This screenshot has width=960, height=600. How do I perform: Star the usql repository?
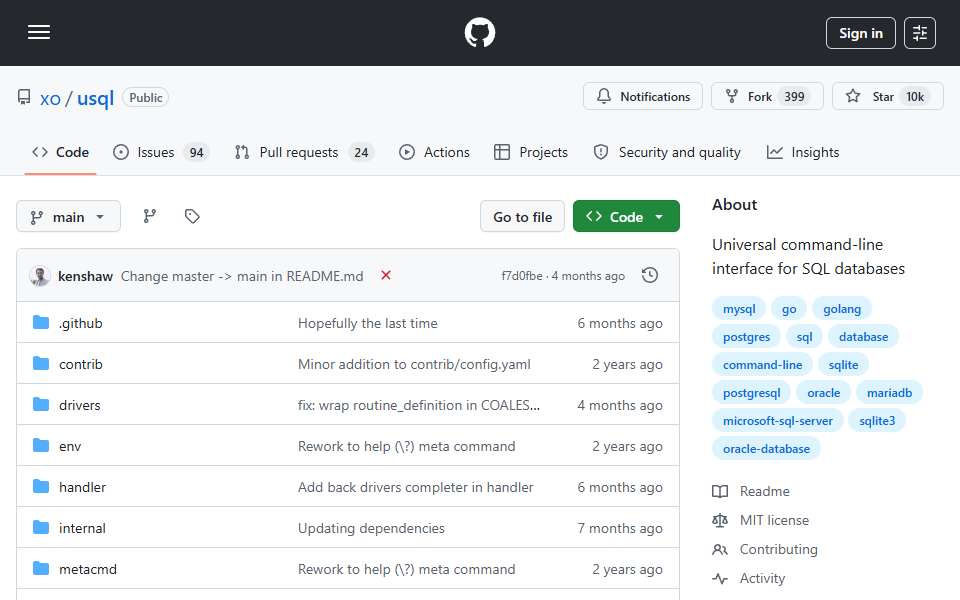[887, 96]
